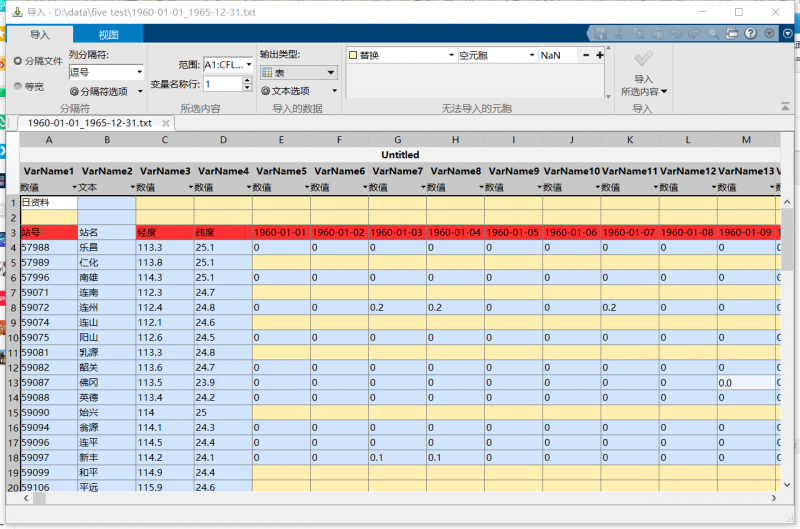Switch to the 导入 (Import) ribbon tab
Viewport: 800px width, 529px height.
[x=39, y=35]
